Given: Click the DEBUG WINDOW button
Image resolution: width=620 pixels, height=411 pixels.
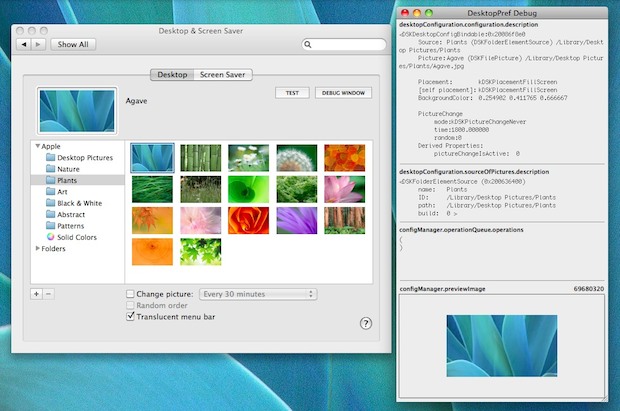Looking at the screenshot, I should pos(343,93).
